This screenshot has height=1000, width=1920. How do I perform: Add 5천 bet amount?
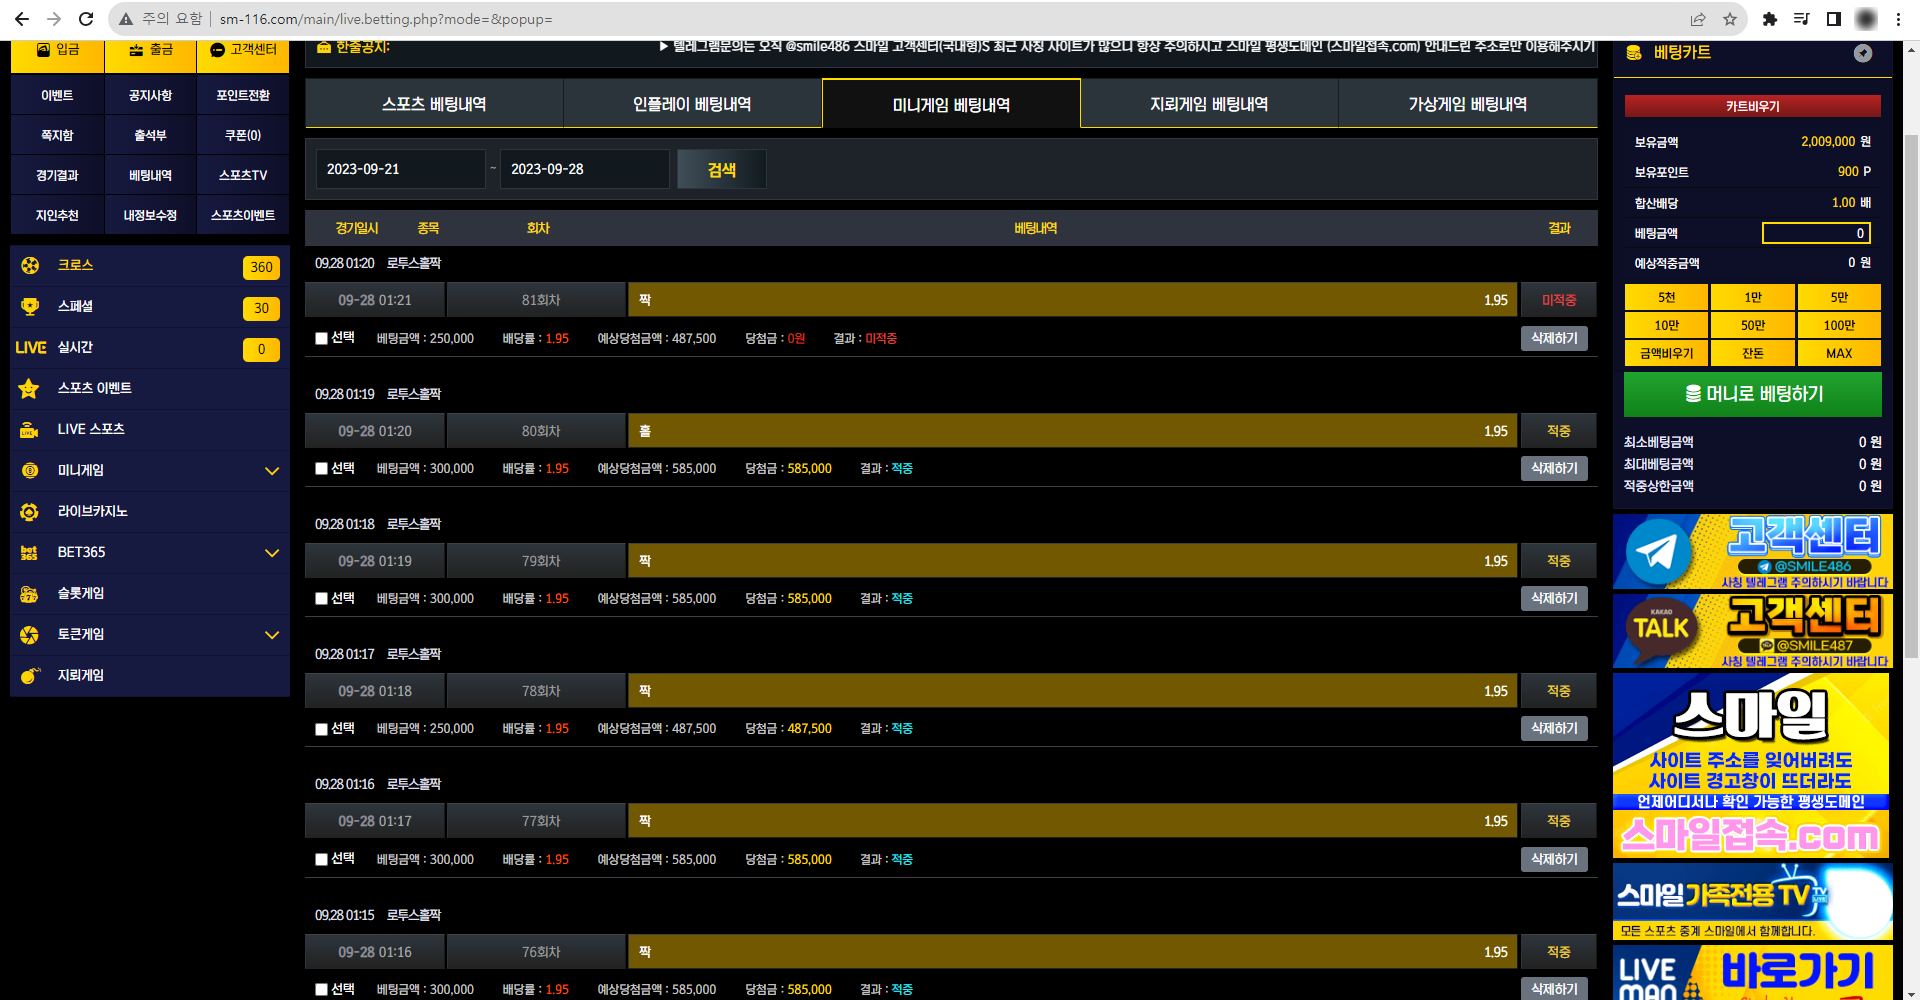1666,297
